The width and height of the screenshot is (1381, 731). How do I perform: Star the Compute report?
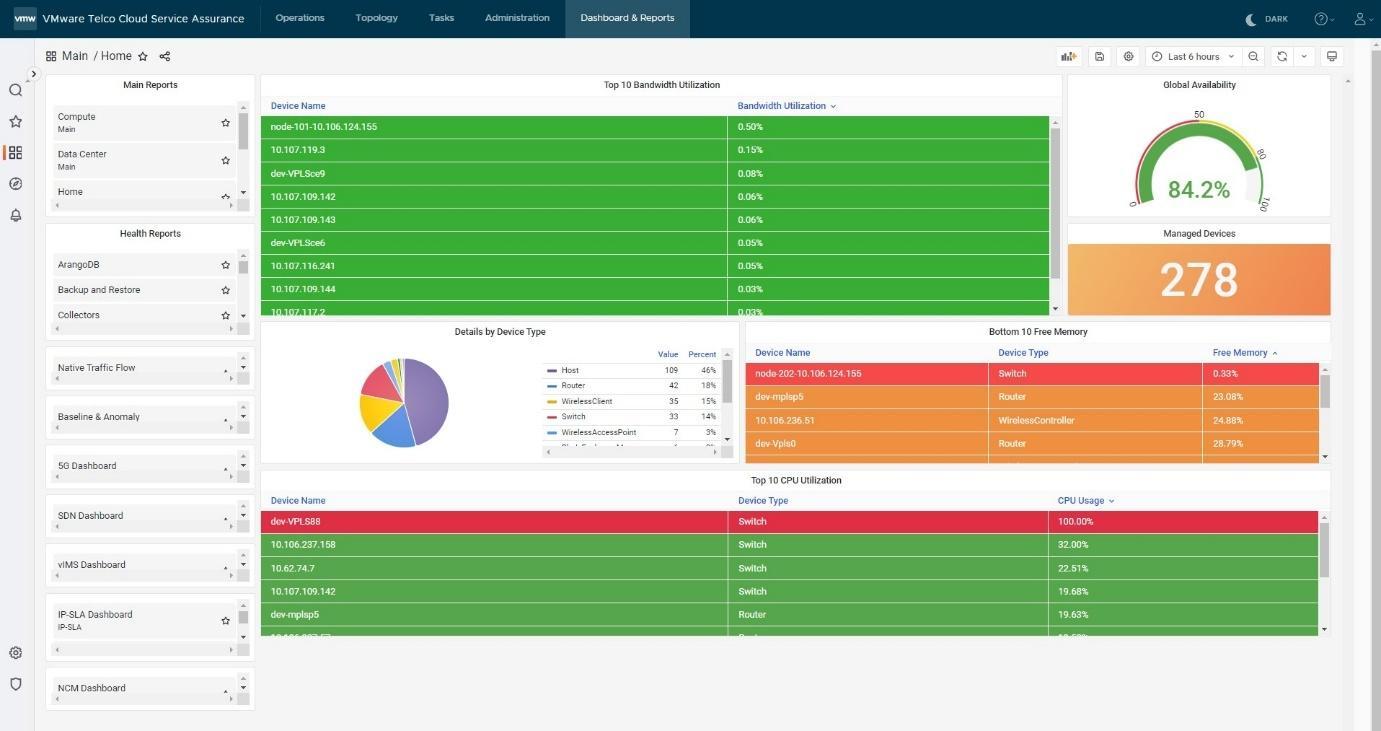[x=226, y=123]
